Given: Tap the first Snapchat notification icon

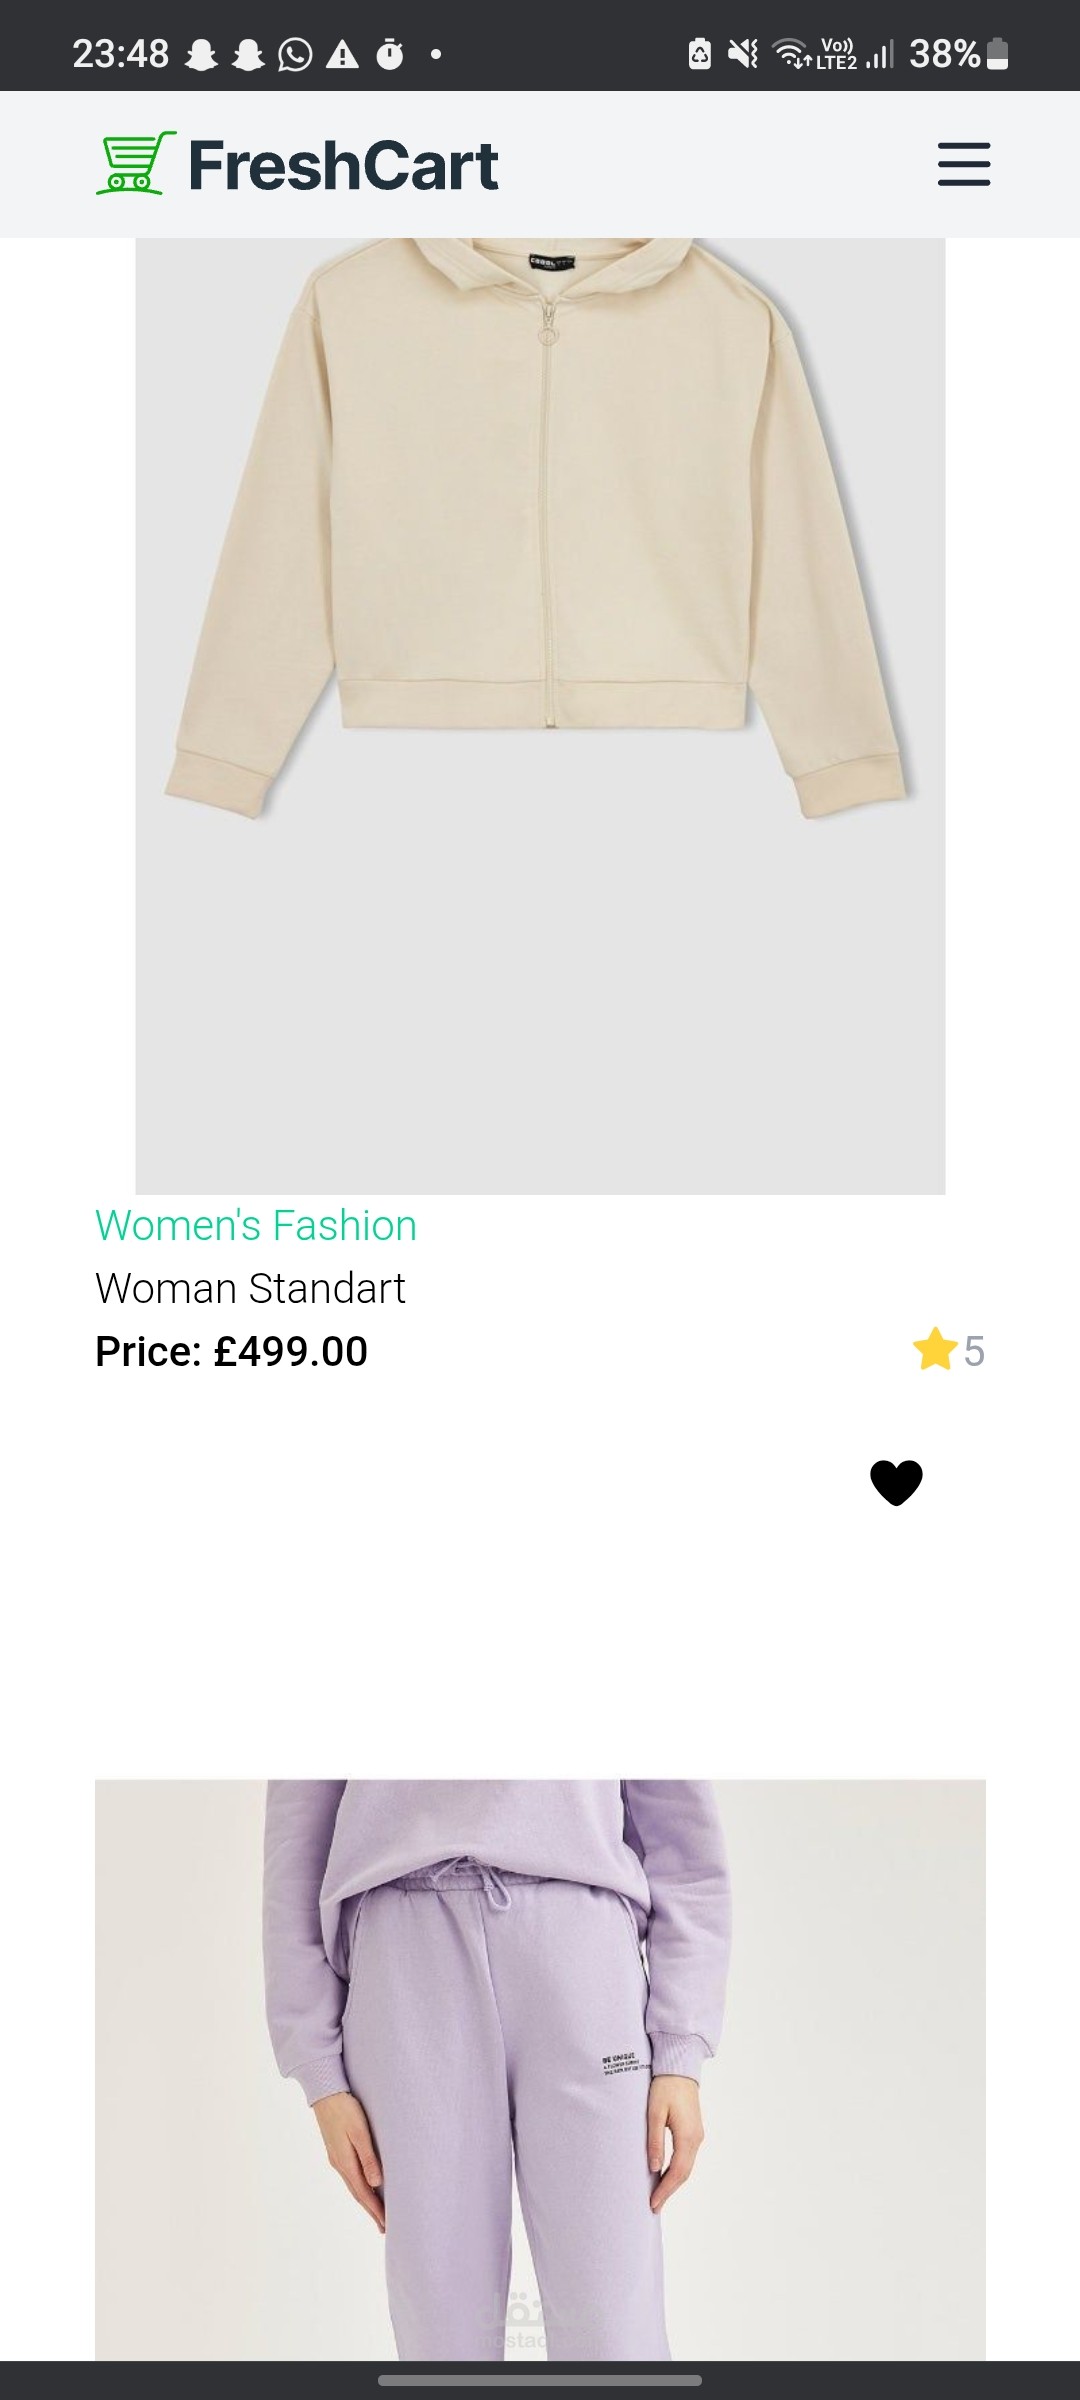Looking at the screenshot, I should 203,54.
